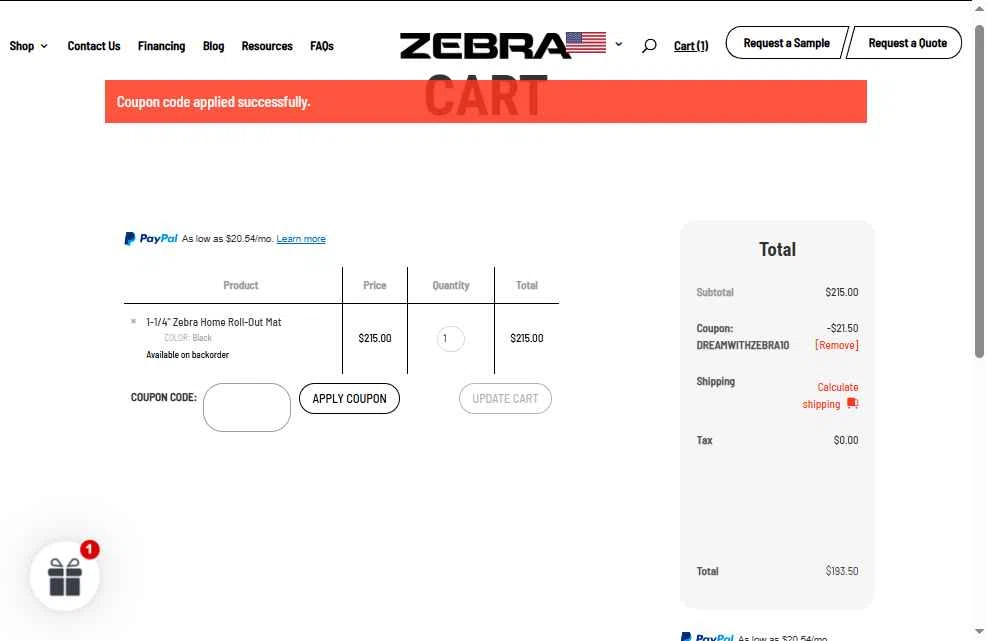Click the Quantity column header
Image resolution: width=987 pixels, height=641 pixels.
(x=451, y=285)
